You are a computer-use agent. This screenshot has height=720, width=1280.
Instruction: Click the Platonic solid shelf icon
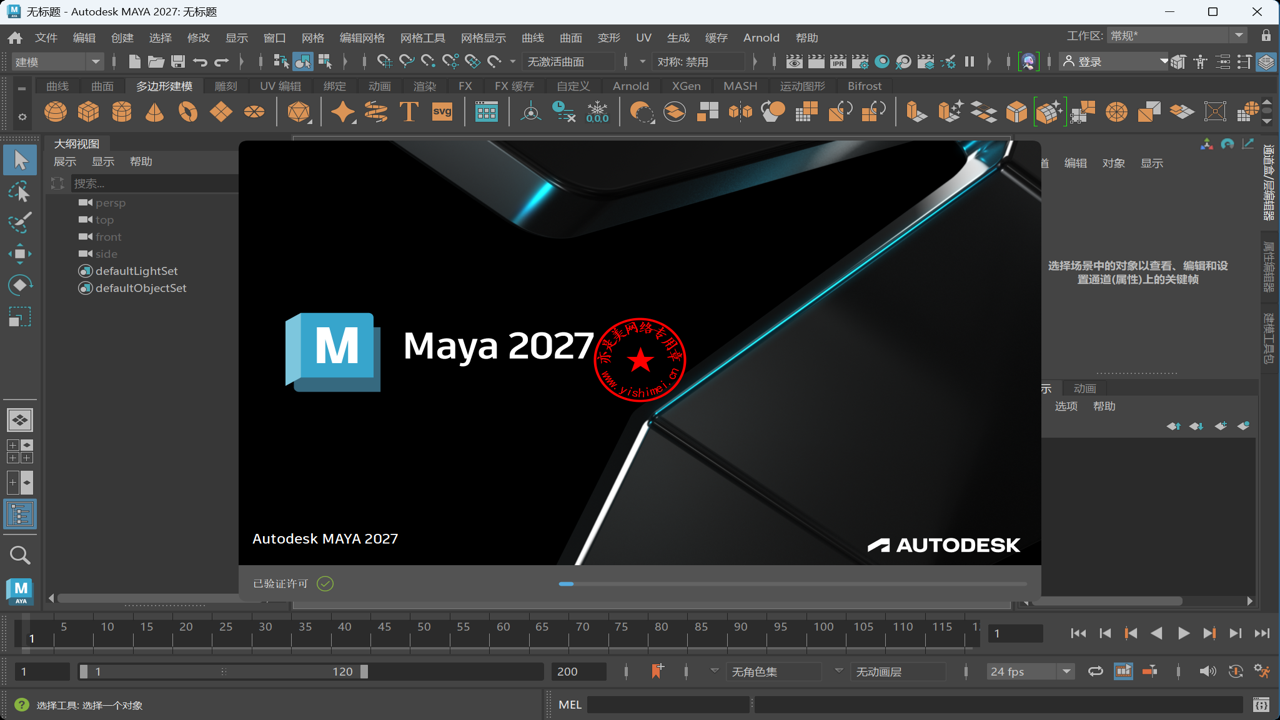(x=298, y=112)
